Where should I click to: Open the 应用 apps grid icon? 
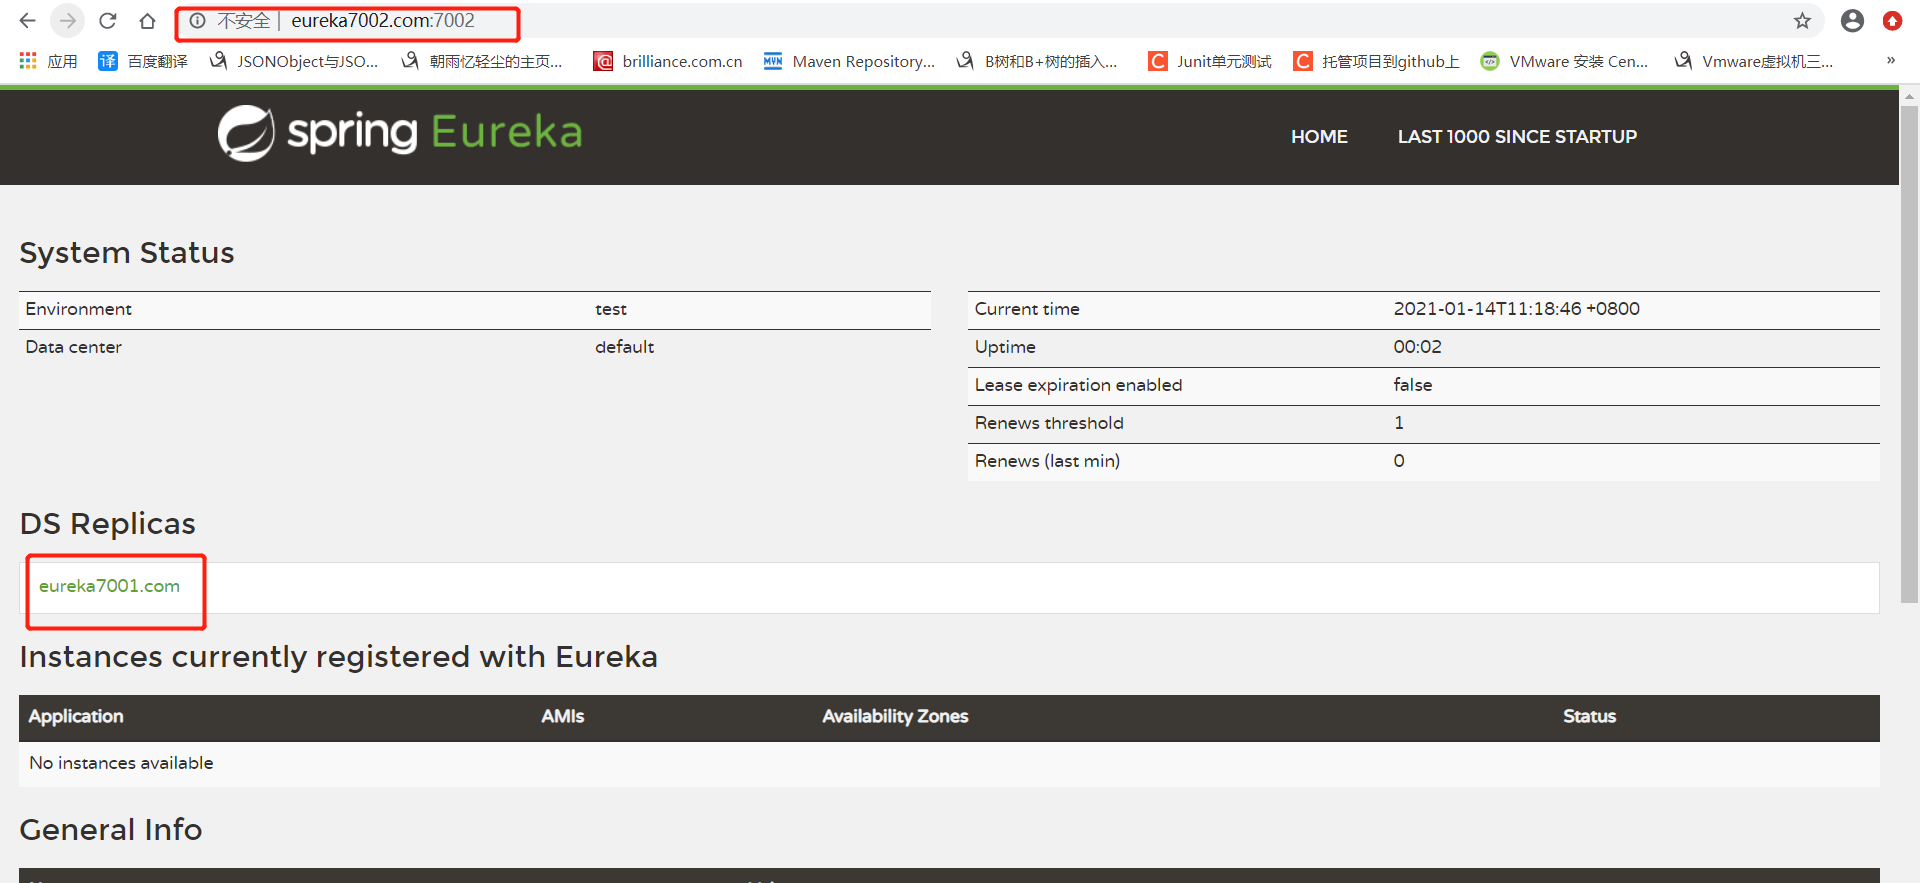point(28,61)
